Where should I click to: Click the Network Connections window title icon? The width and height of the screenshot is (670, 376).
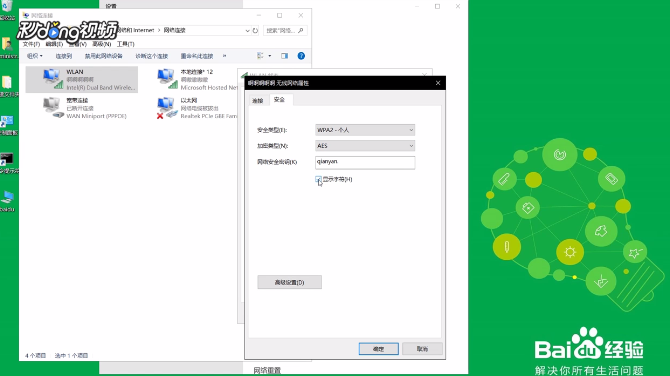coord(26,15)
